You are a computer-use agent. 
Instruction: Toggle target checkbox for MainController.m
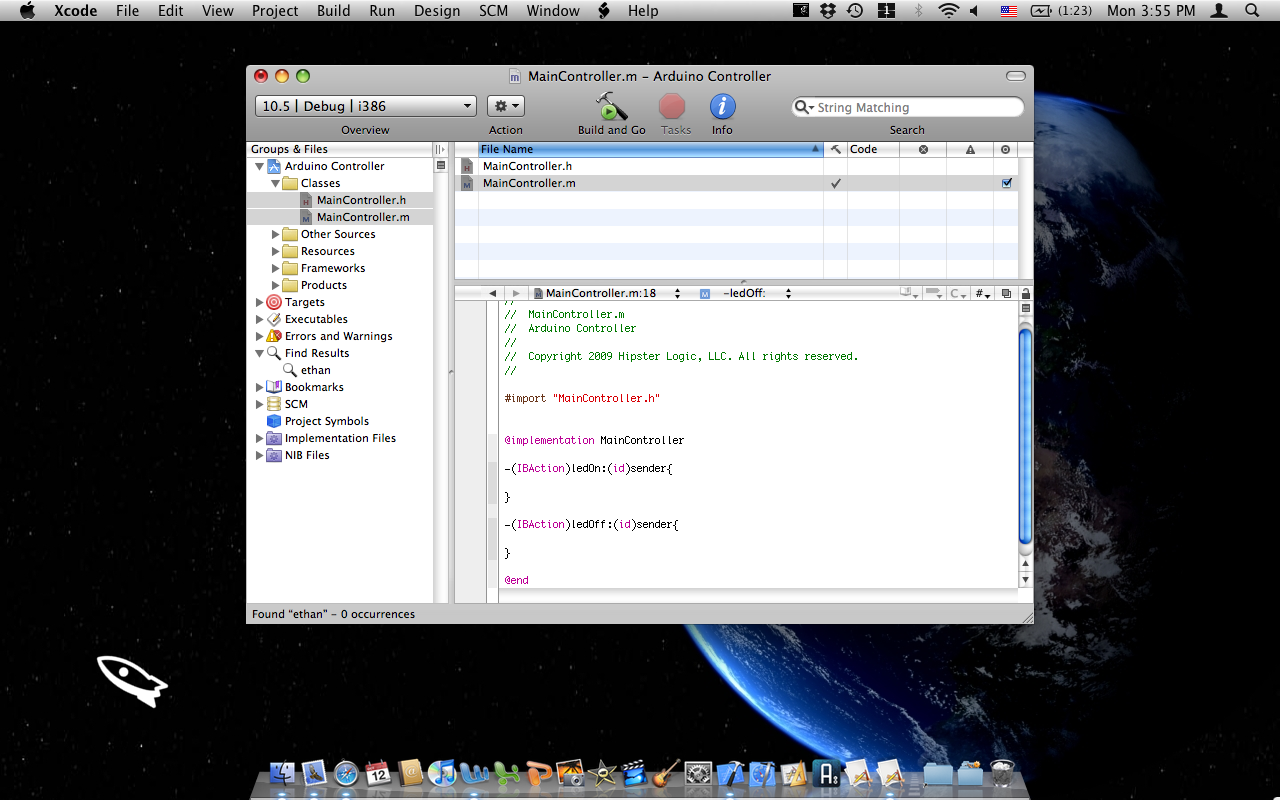tap(1006, 183)
